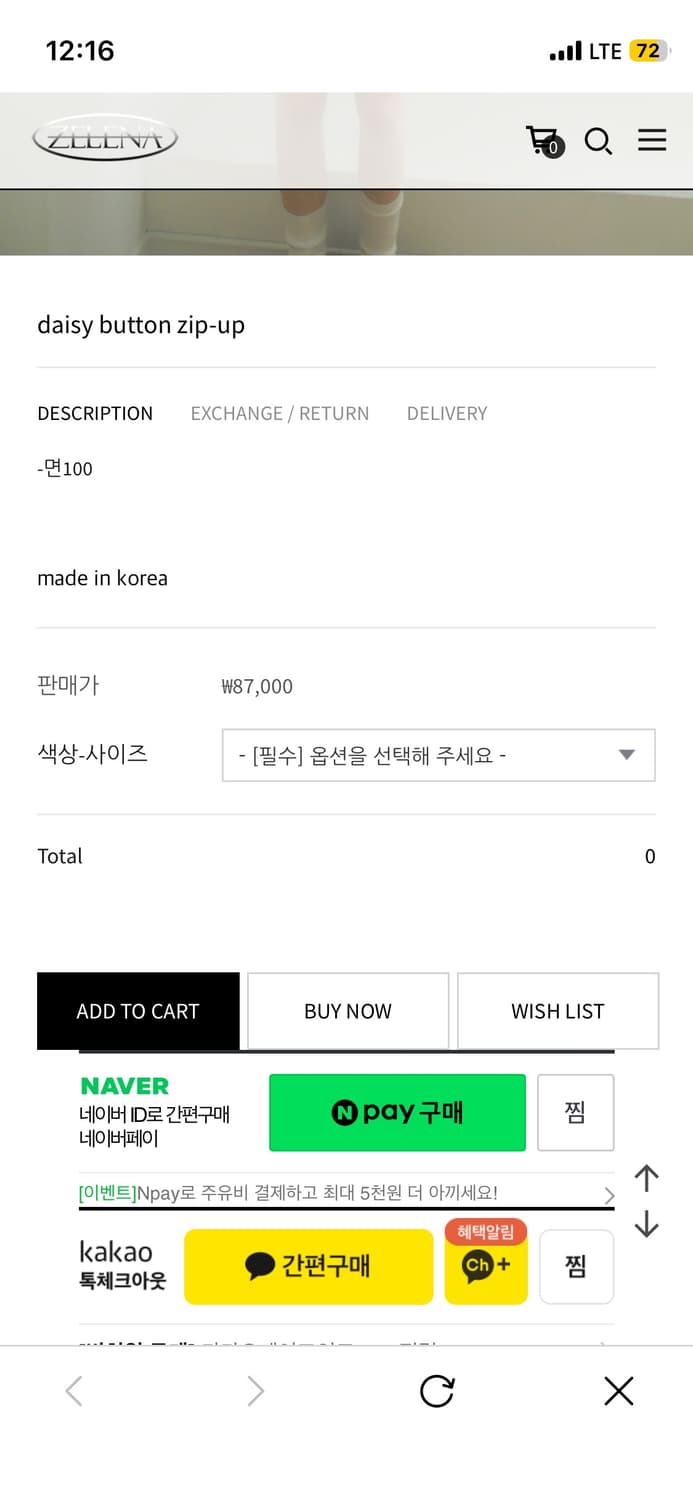
Task: Click the Npay 구매 green button
Action: [397, 1112]
